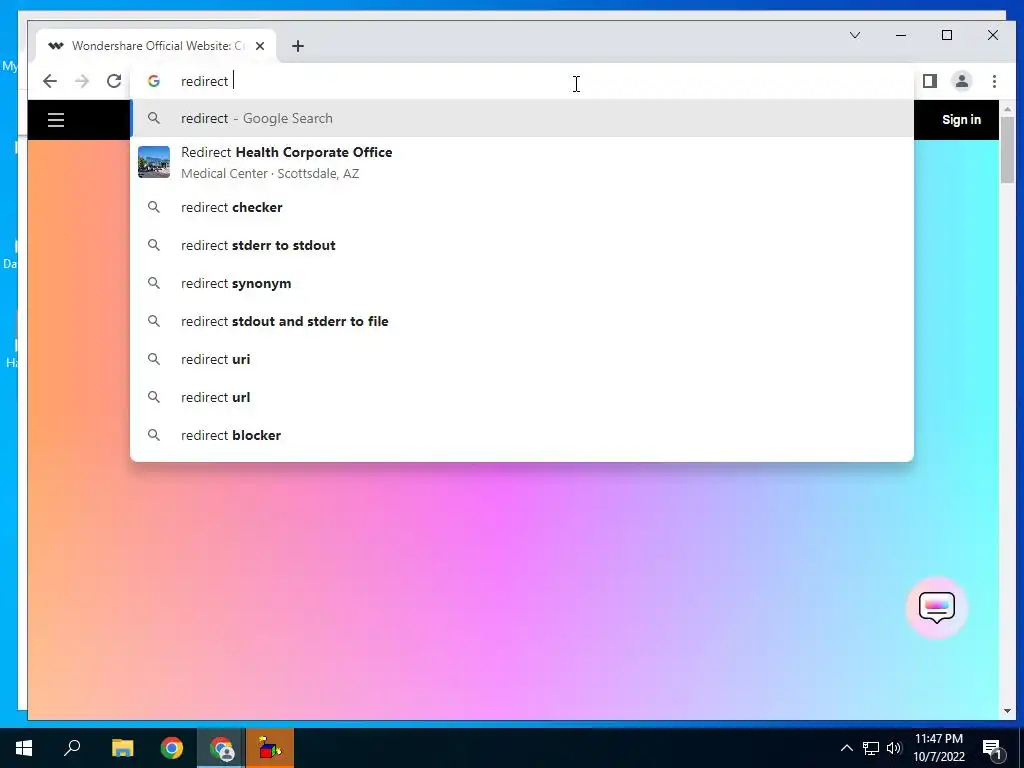This screenshot has height=768, width=1024.
Task: Open Chrome's three-dot menu
Action: tap(994, 81)
